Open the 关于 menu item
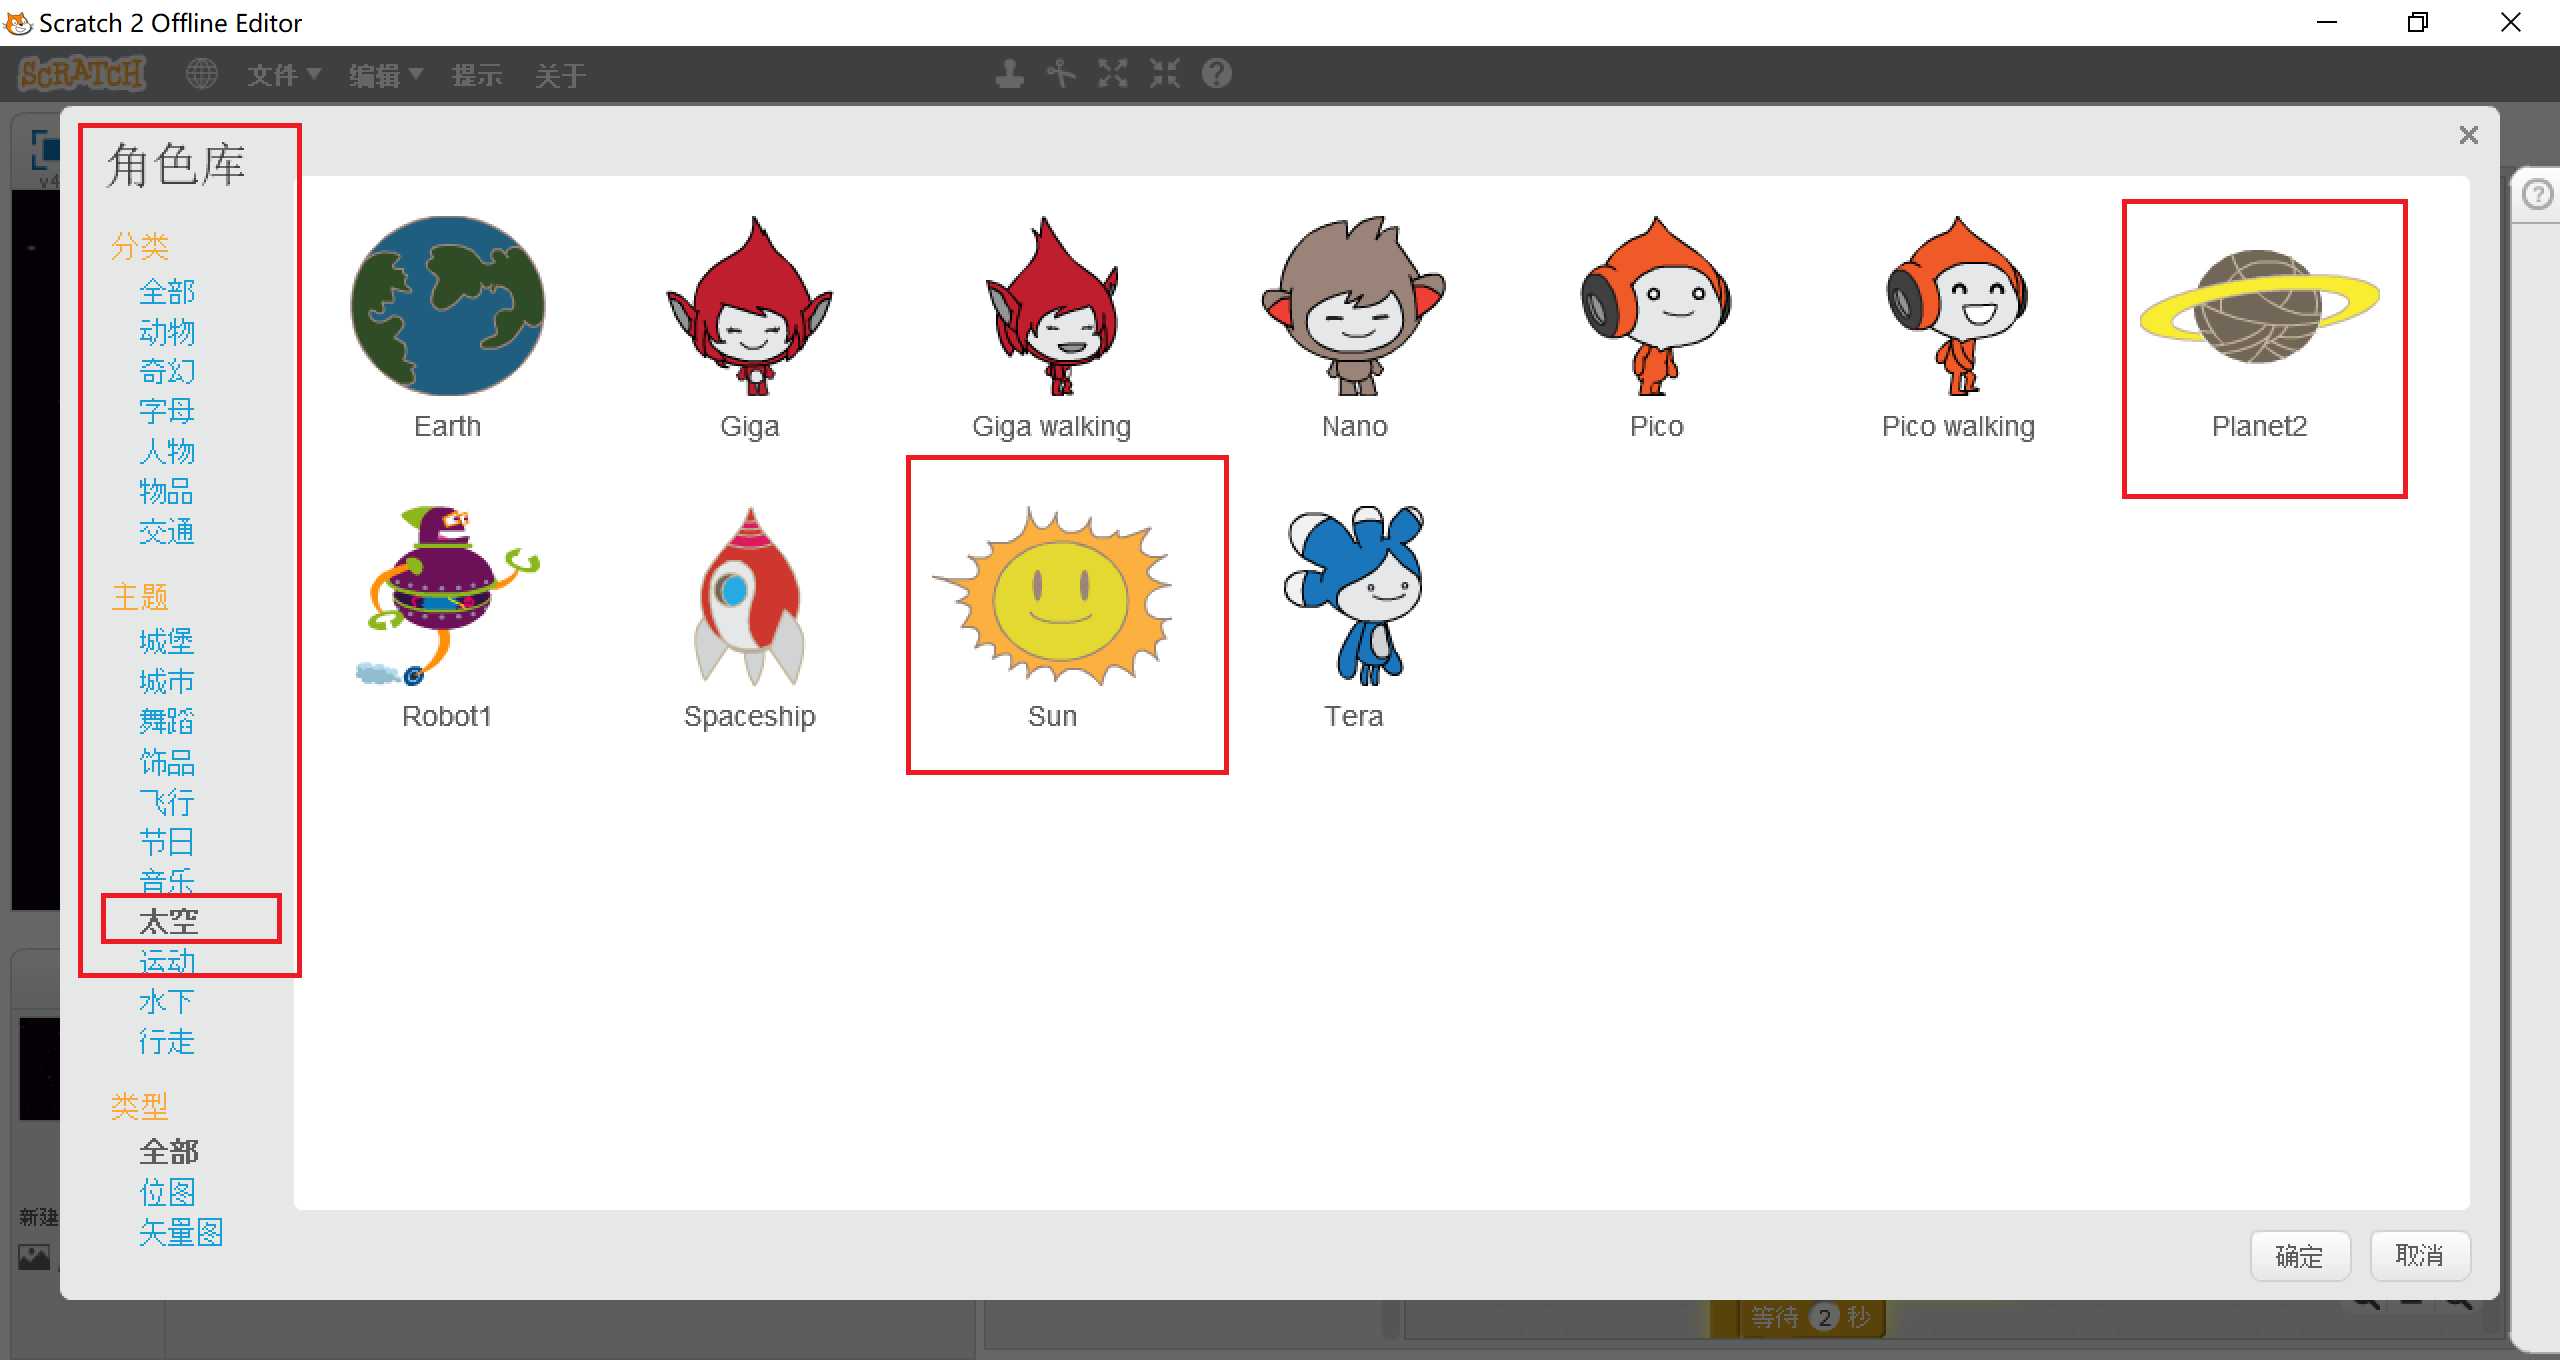2560x1360 pixels. pyautogui.click(x=559, y=75)
